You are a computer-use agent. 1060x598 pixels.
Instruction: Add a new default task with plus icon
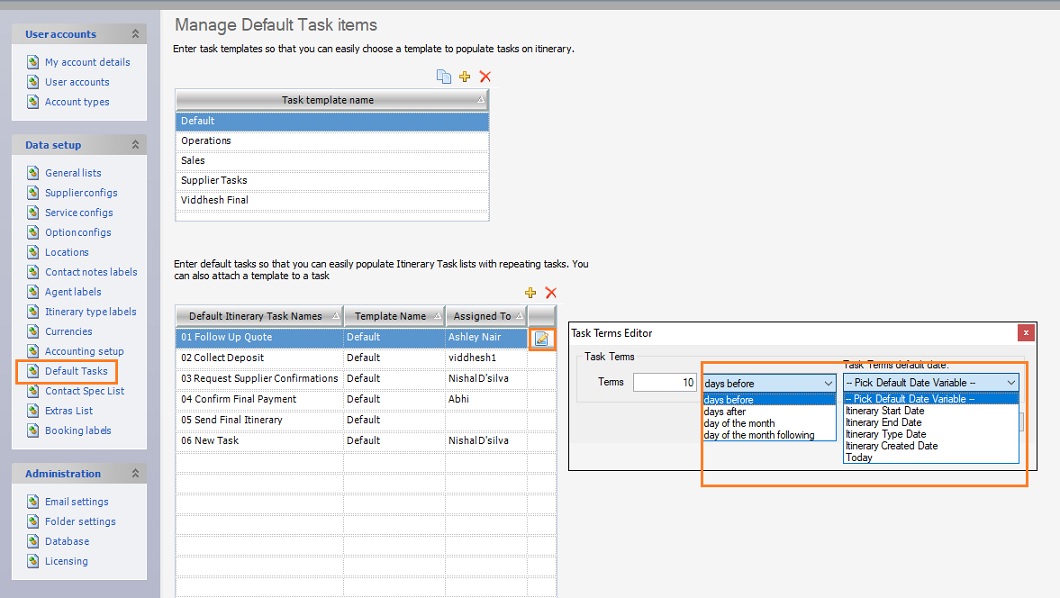click(x=530, y=293)
